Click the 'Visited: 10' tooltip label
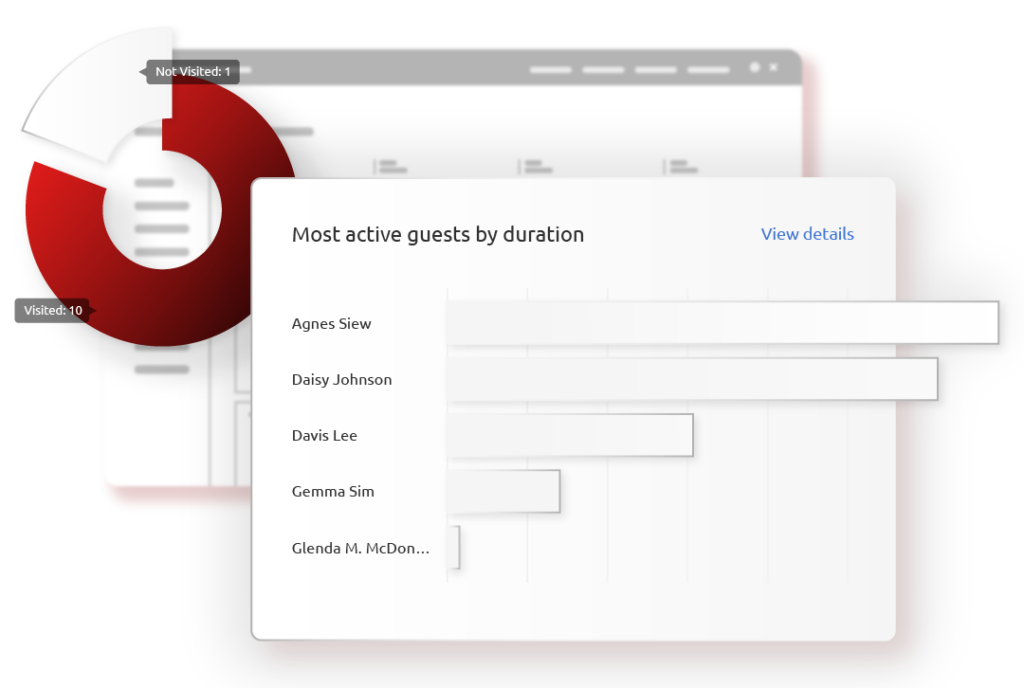 [x=54, y=311]
